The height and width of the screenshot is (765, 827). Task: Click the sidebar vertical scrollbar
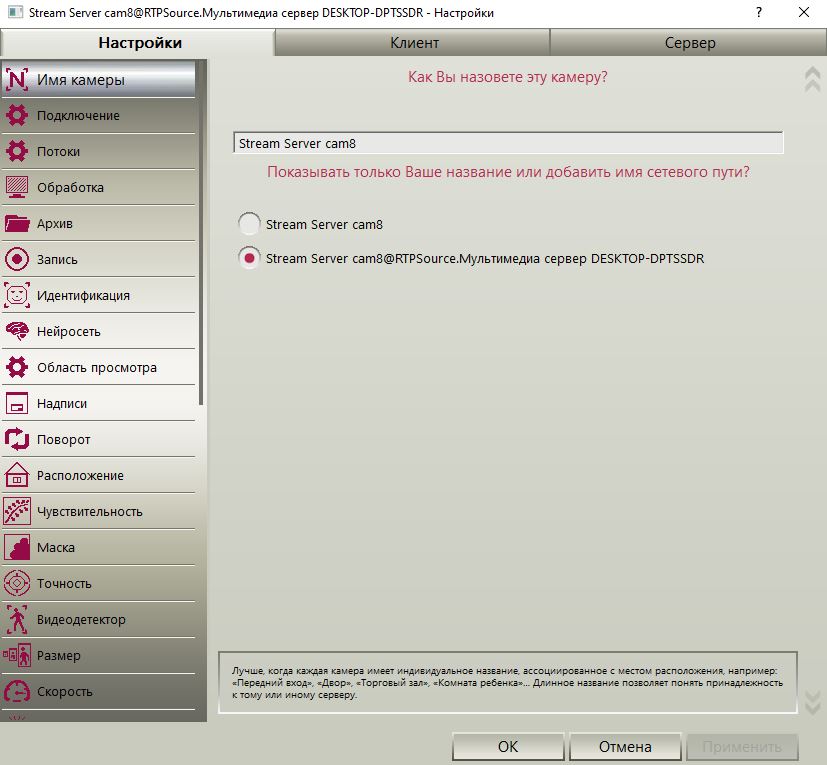click(x=201, y=232)
